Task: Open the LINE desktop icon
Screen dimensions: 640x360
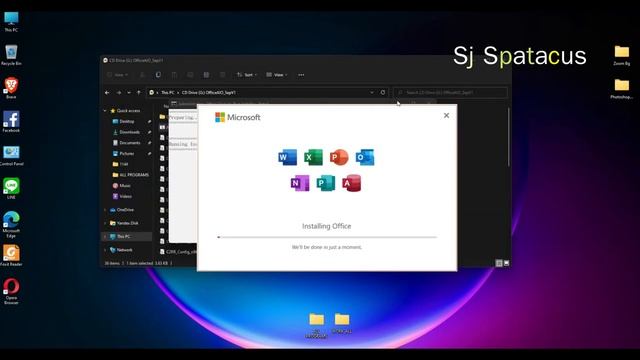Action: (11, 189)
